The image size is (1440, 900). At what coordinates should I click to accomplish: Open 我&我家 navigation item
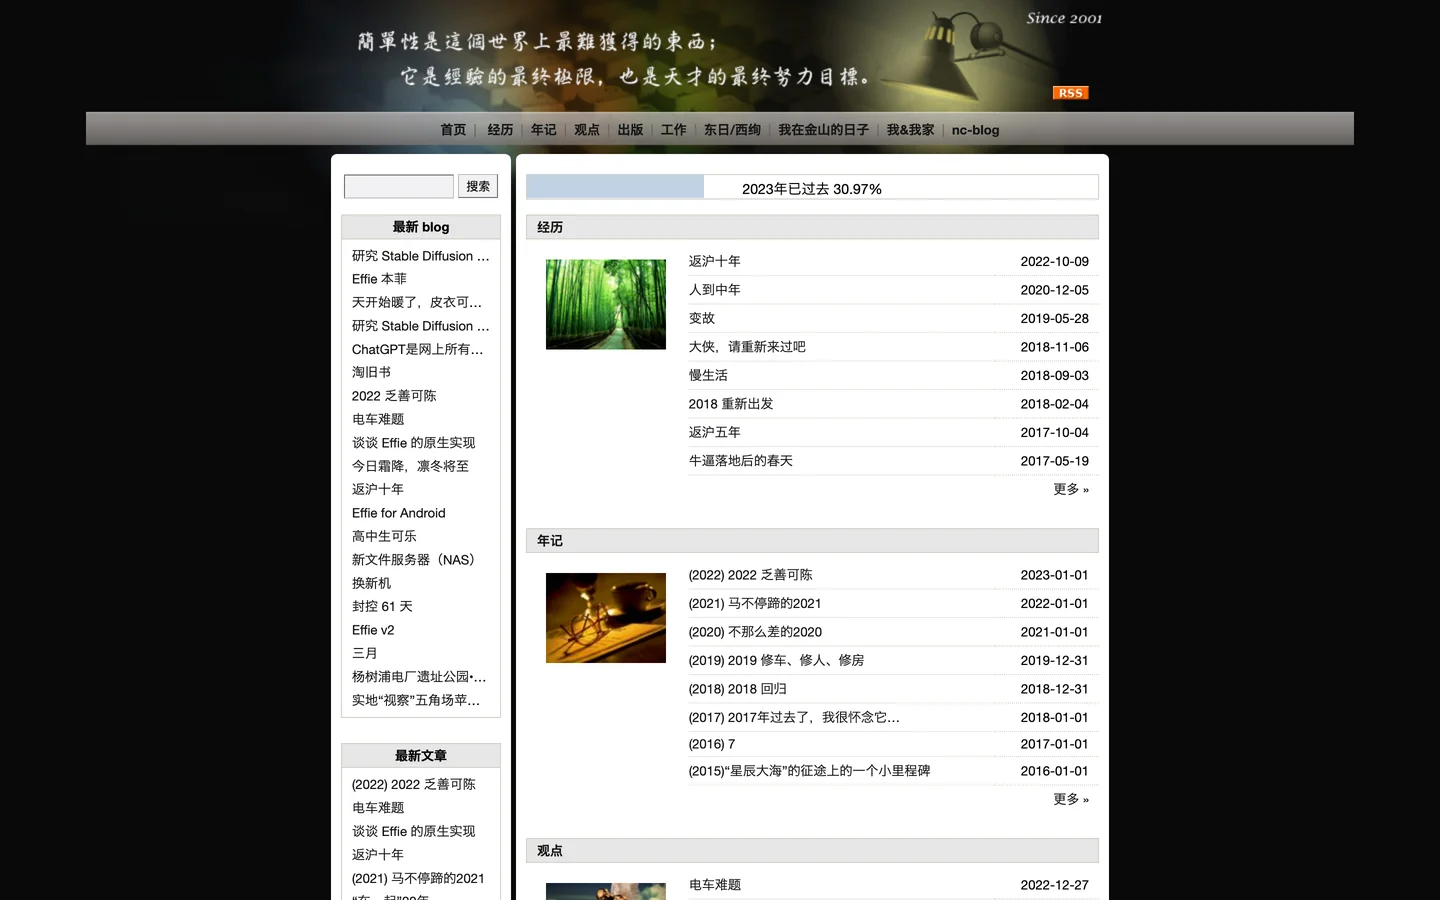point(910,130)
